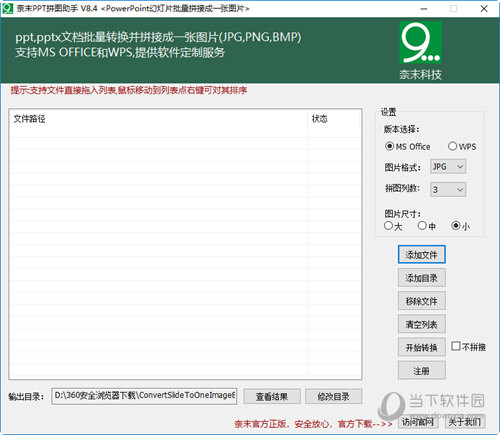Click the 奈末科技 green logo
This screenshot has height=435, width=500.
coord(421,43)
